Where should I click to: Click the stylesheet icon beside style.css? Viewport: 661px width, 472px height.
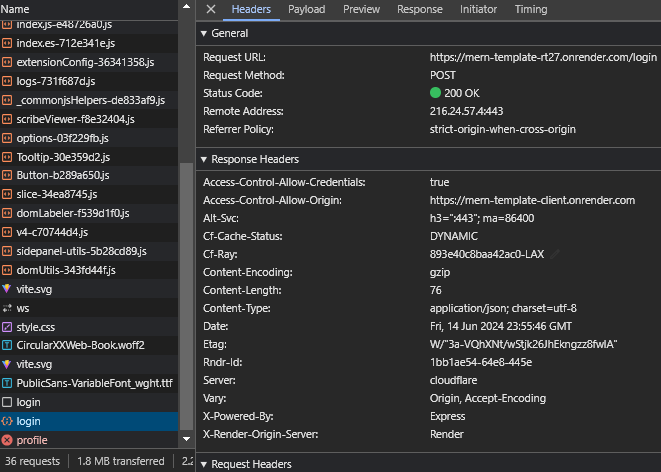pyautogui.click(x=7, y=327)
